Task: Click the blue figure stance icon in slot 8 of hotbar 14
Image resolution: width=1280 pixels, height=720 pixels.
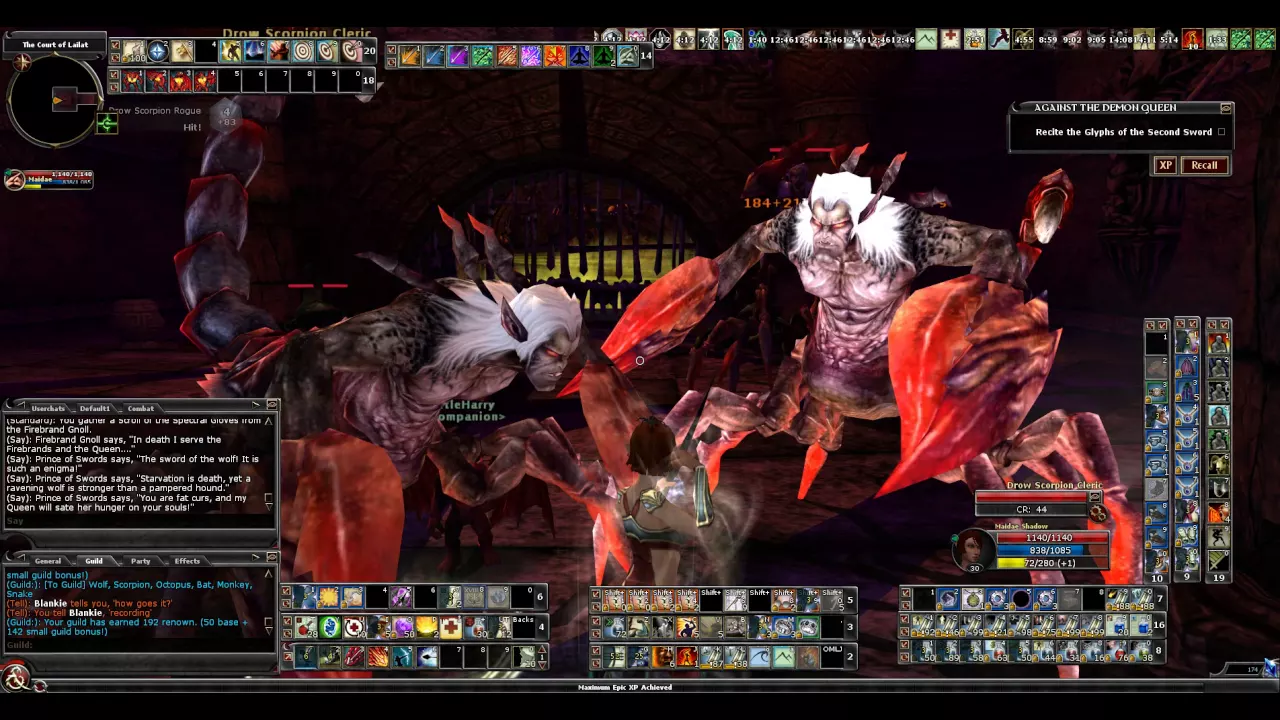Action: click(x=578, y=56)
